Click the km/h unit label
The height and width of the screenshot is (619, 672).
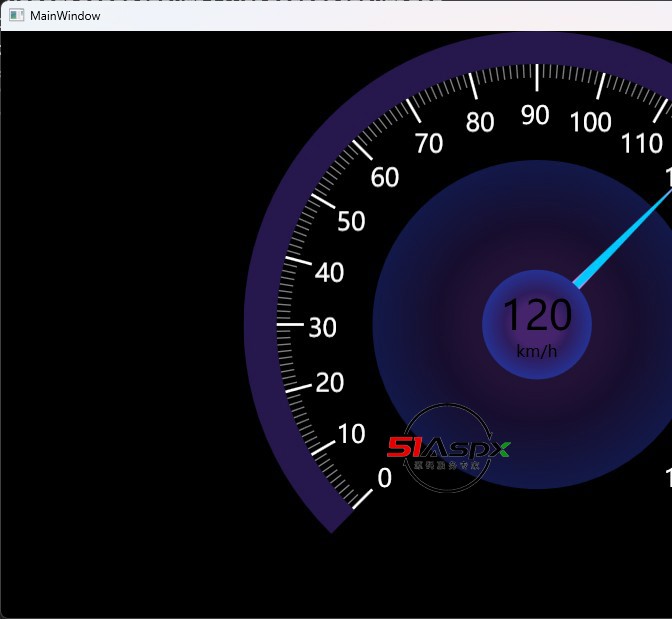click(537, 350)
